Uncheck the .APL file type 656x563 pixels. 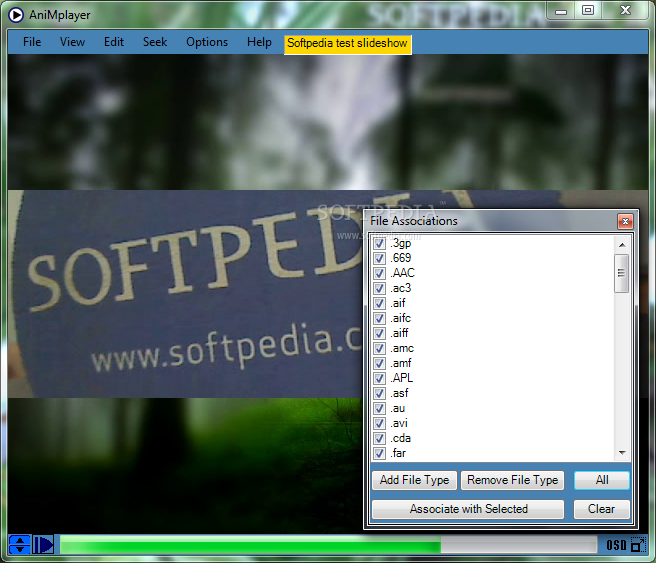pos(379,379)
